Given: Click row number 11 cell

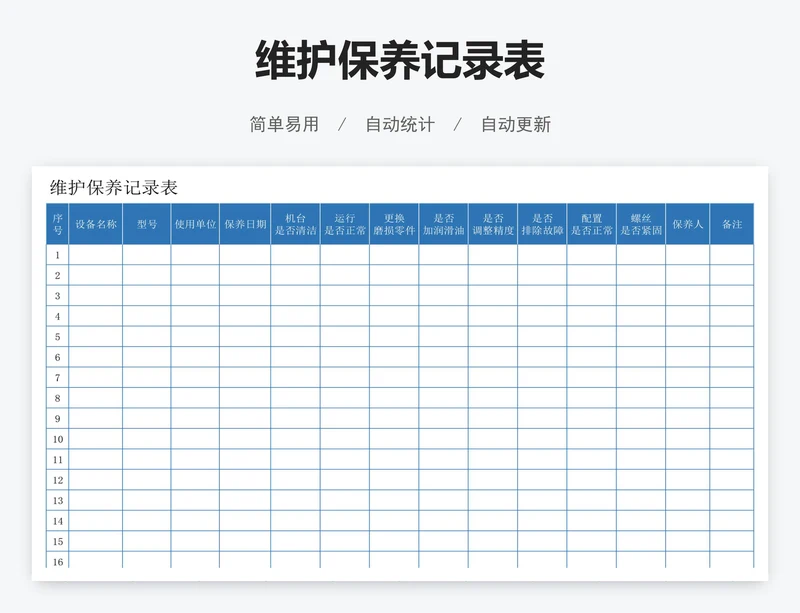Looking at the screenshot, I should (58, 459).
